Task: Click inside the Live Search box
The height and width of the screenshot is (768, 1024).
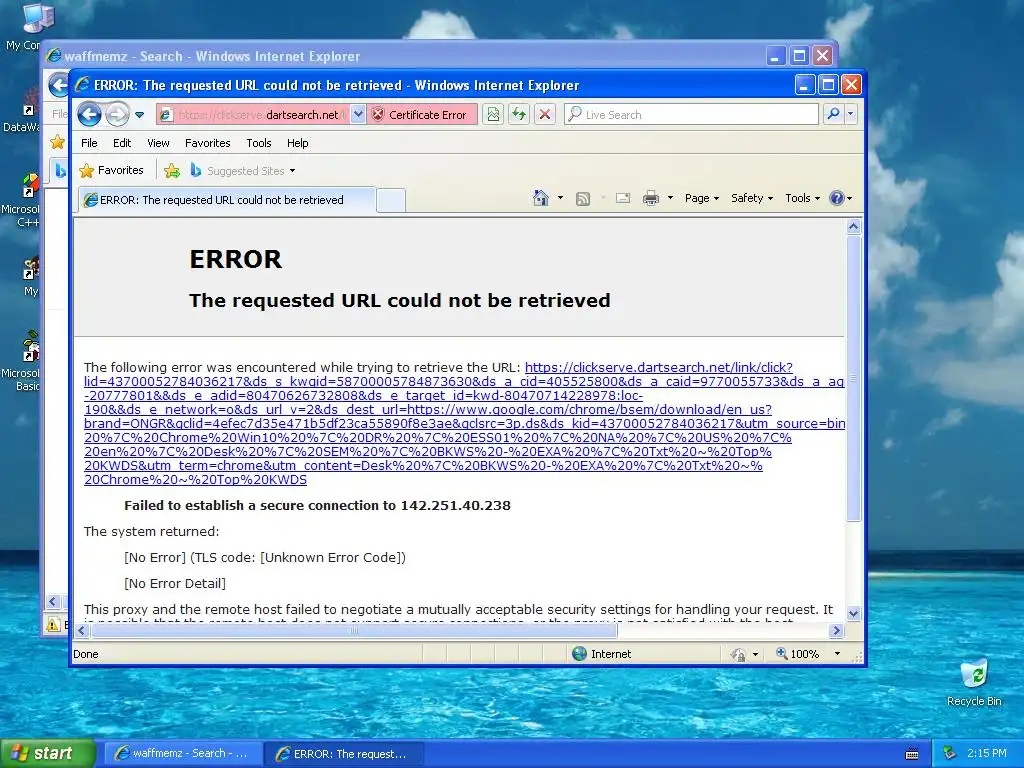Action: click(x=691, y=114)
